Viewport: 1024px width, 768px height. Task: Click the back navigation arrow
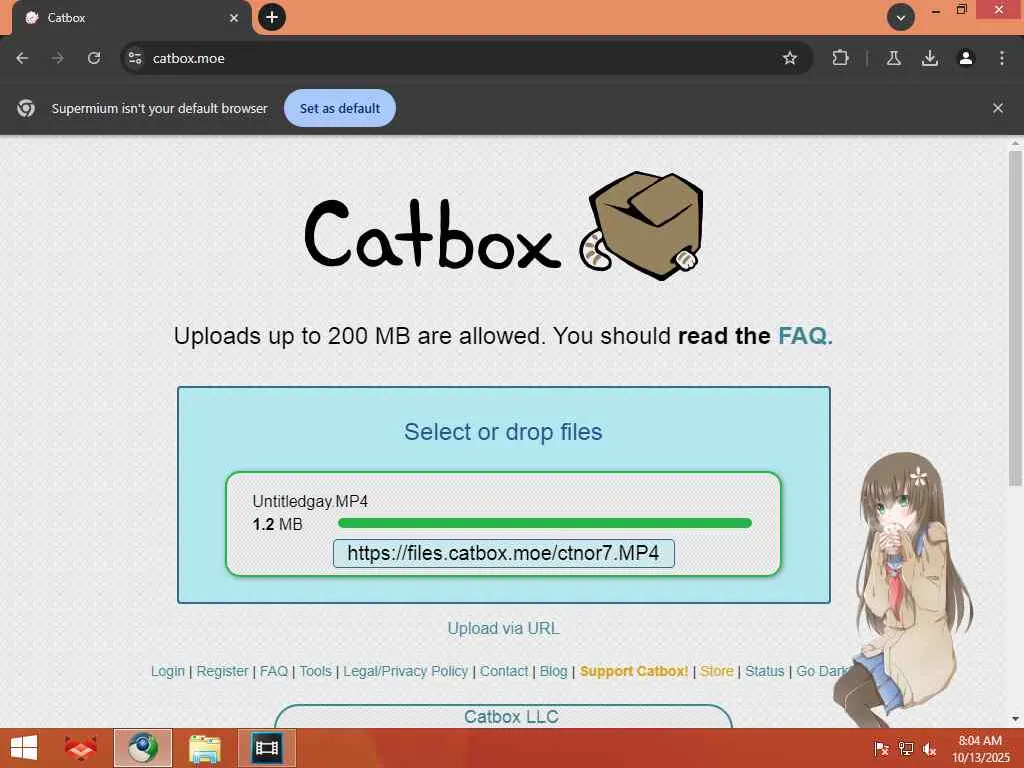22,58
